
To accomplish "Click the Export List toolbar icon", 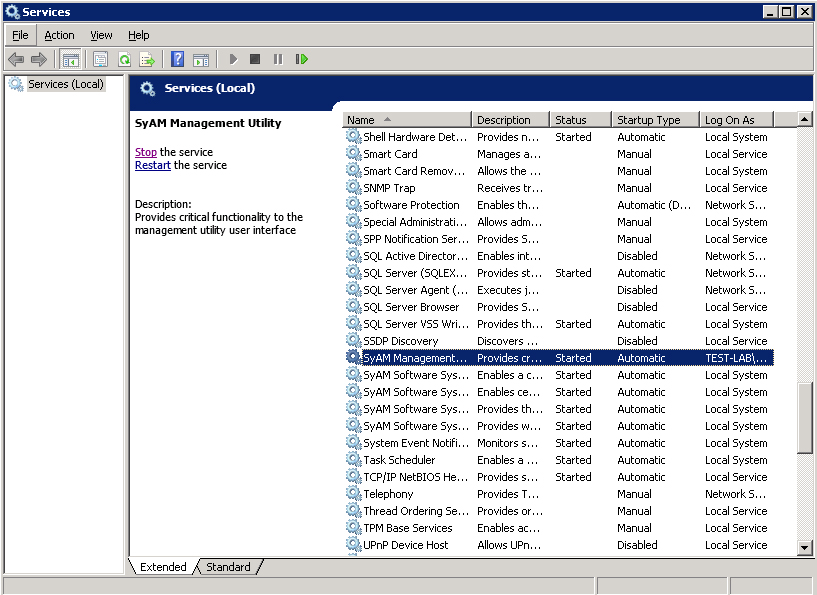I will pos(147,60).
